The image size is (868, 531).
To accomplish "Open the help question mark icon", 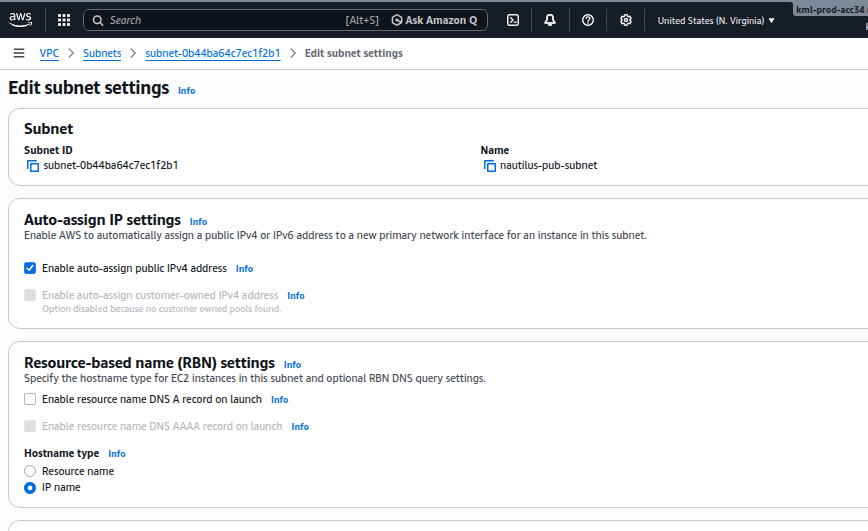I will pyautogui.click(x=588, y=20).
